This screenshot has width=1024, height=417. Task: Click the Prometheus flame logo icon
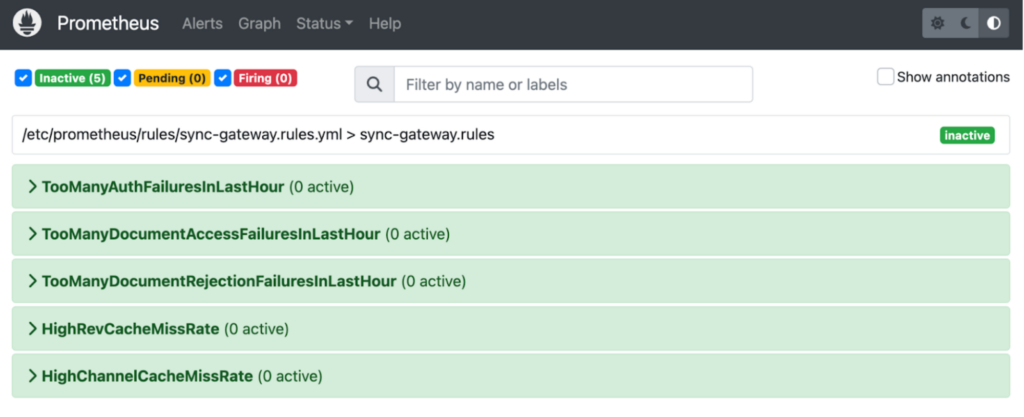pos(27,23)
